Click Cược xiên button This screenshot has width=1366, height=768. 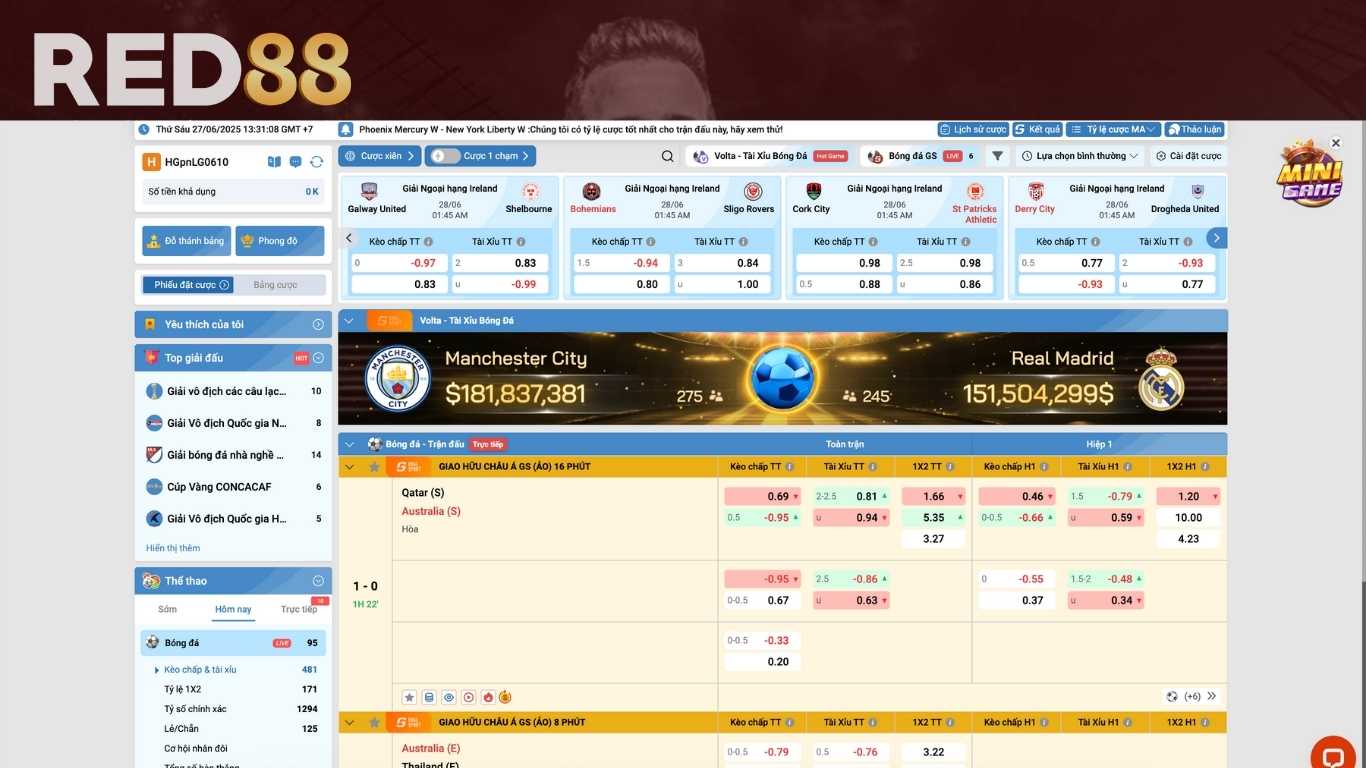click(380, 156)
